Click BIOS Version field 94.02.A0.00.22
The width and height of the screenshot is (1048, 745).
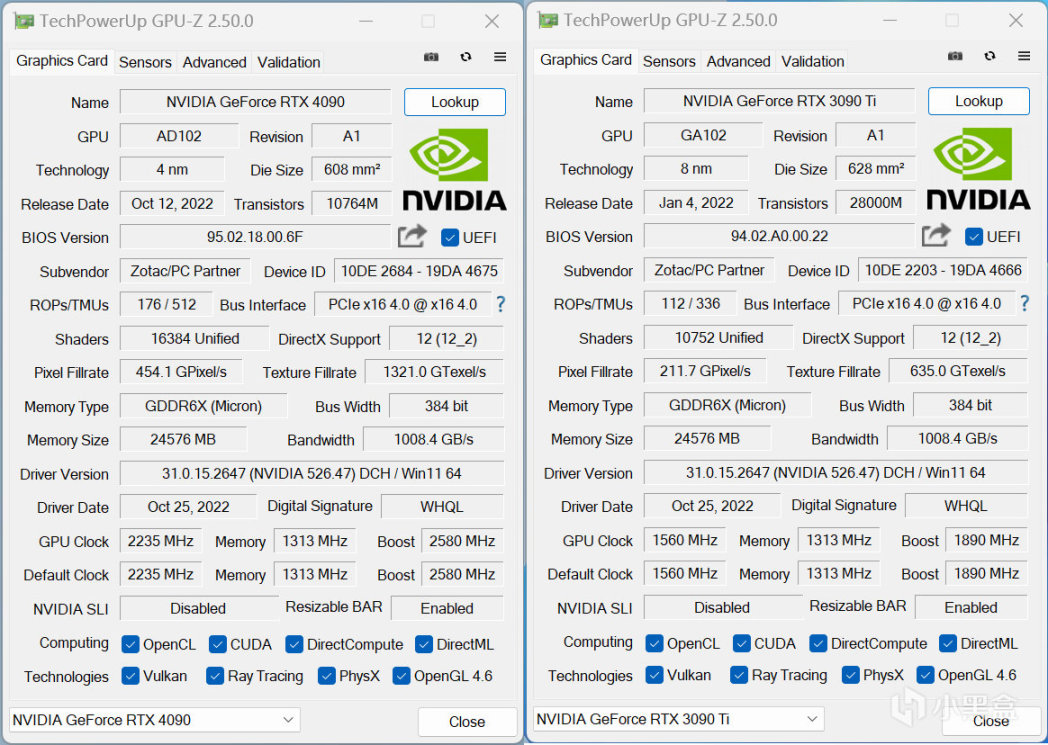779,237
